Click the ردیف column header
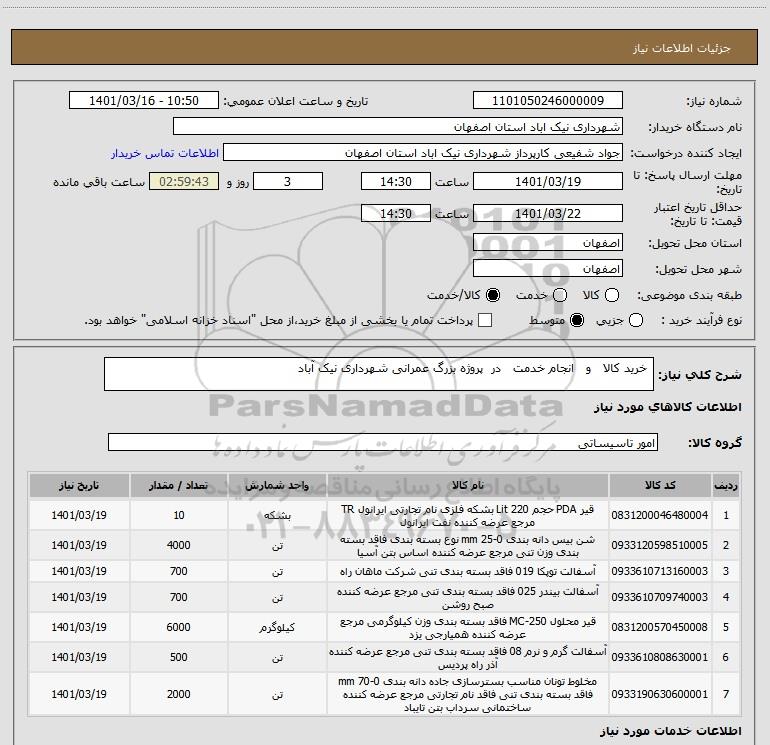The width and height of the screenshot is (770, 745). tap(726, 485)
